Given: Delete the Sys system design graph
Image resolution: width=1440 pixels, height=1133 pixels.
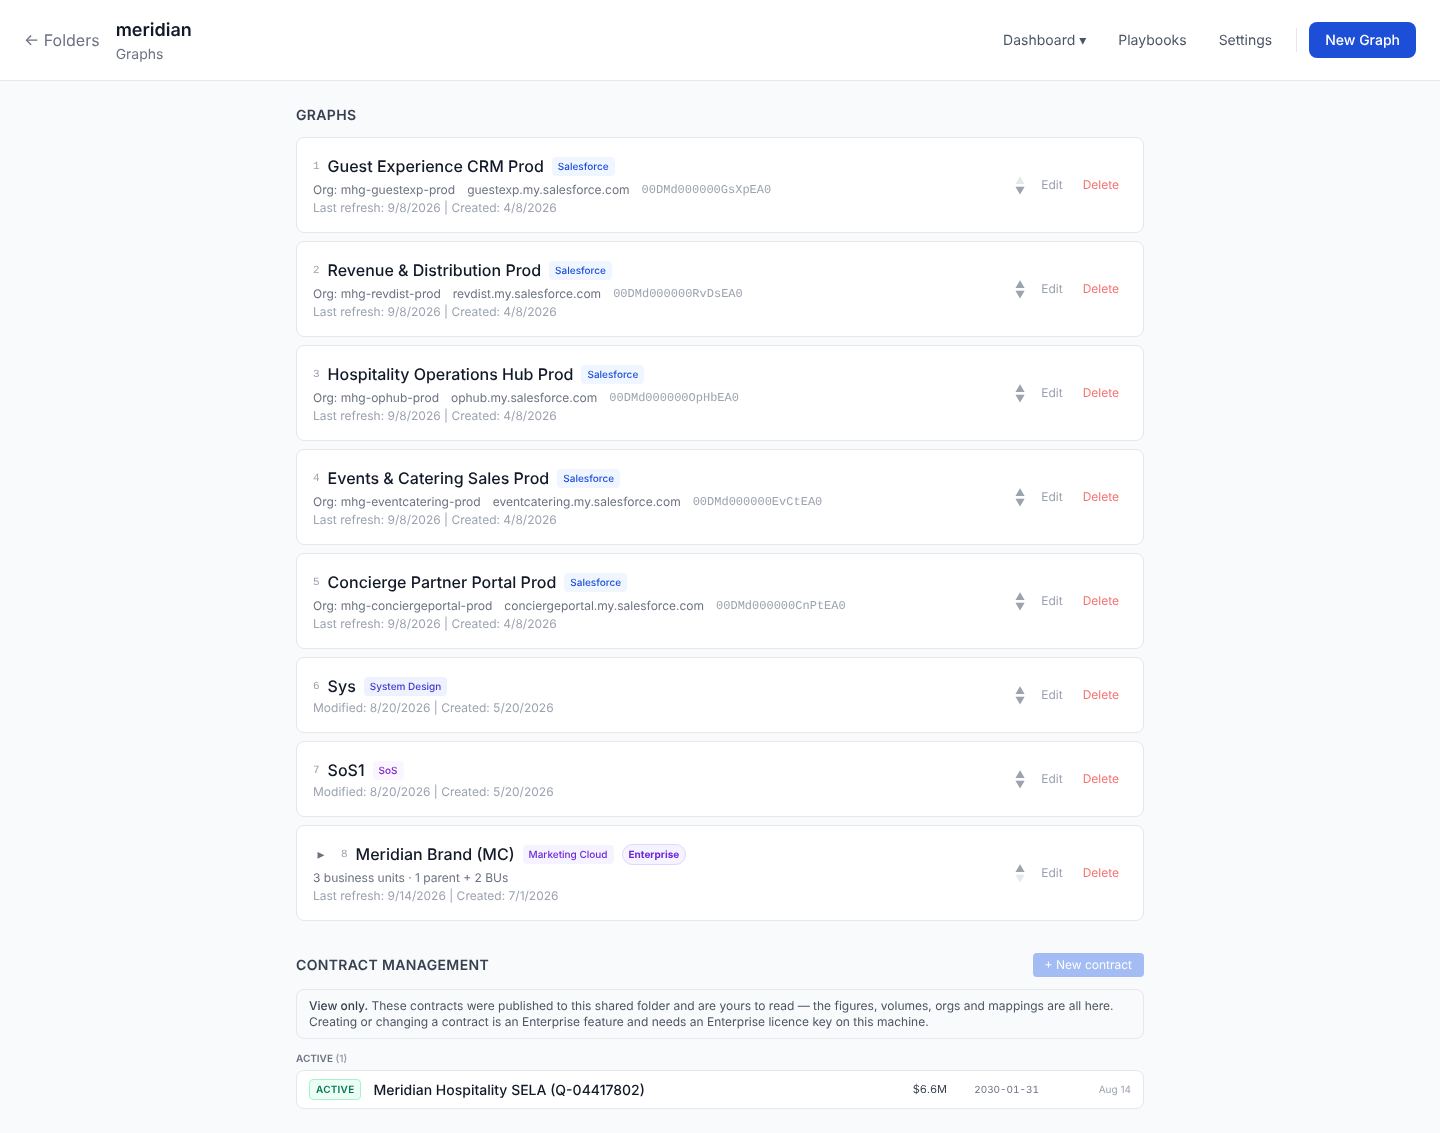Looking at the screenshot, I should (x=1100, y=695).
